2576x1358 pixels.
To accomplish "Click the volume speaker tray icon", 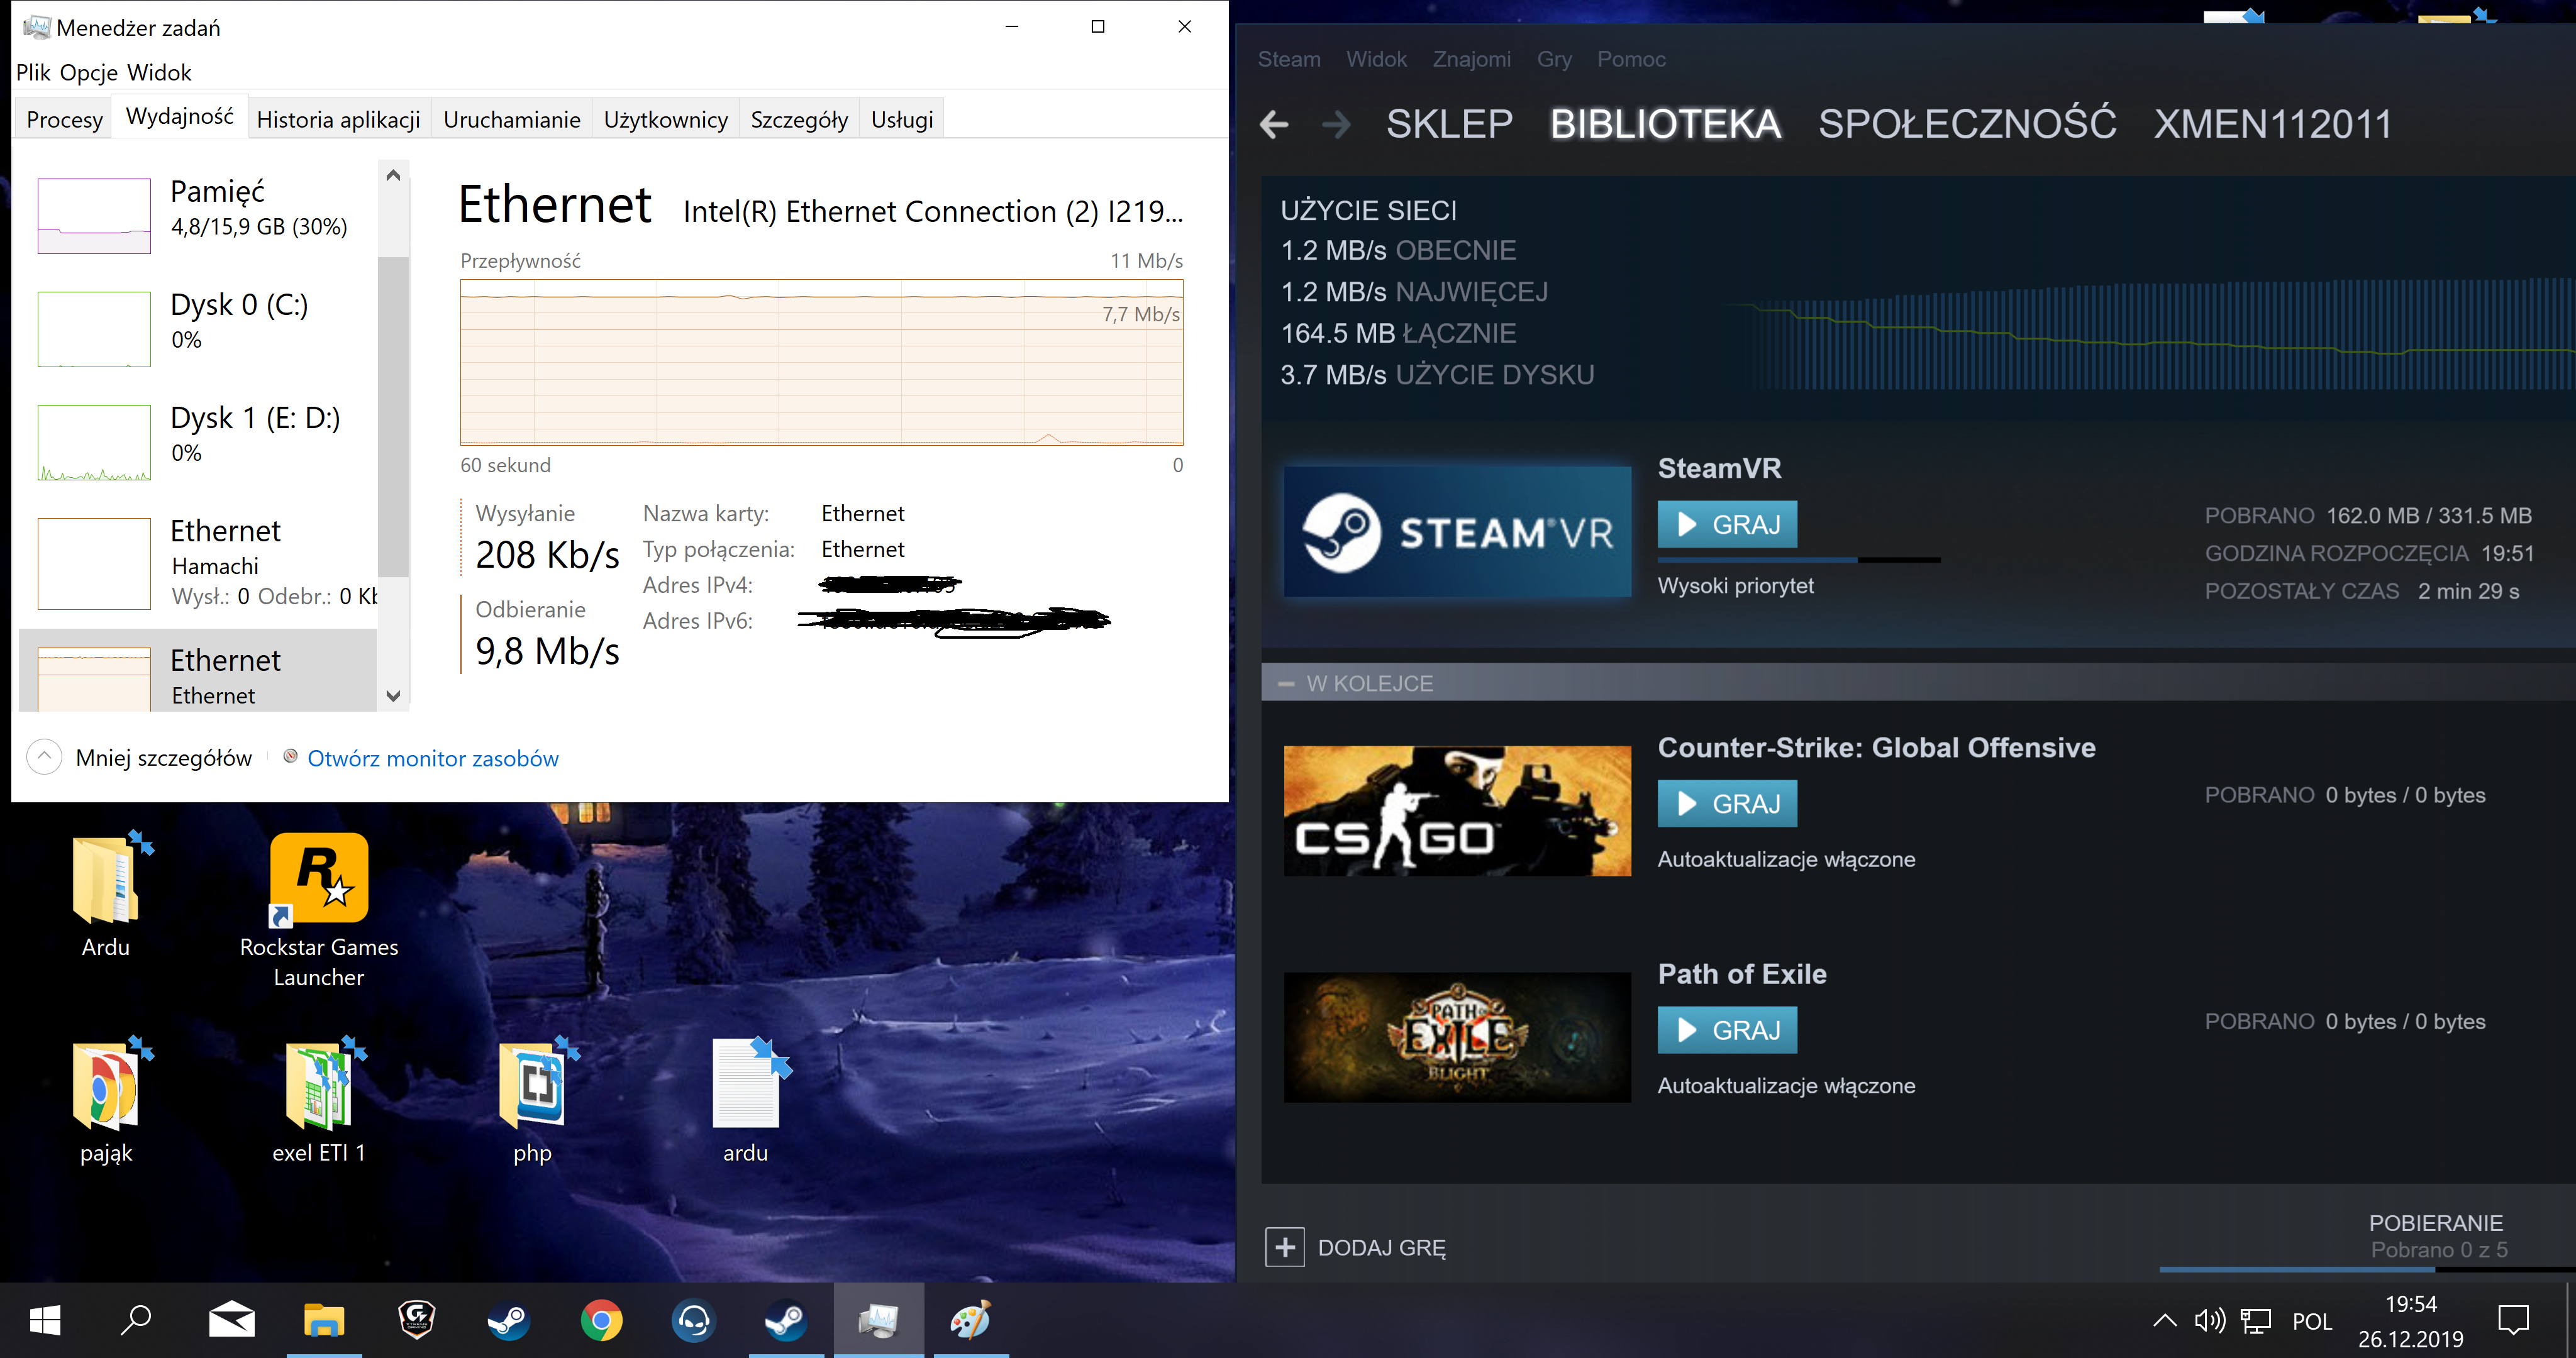I will click(2209, 1321).
